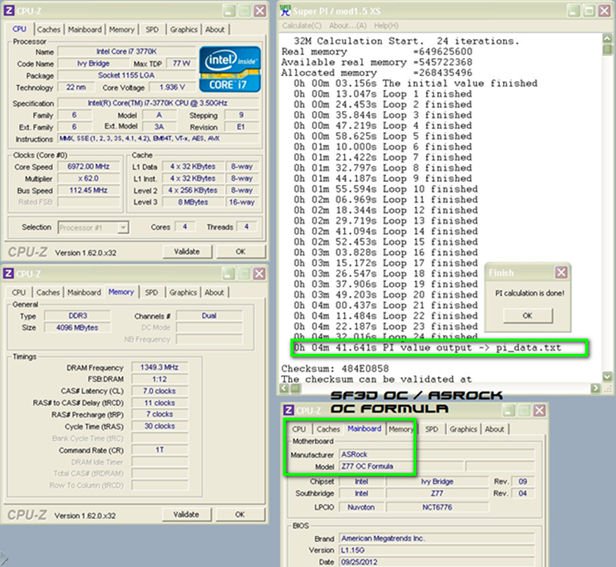This screenshot has width=616, height=567.
Task: Click the Super PI title bar icon
Action: point(287,10)
